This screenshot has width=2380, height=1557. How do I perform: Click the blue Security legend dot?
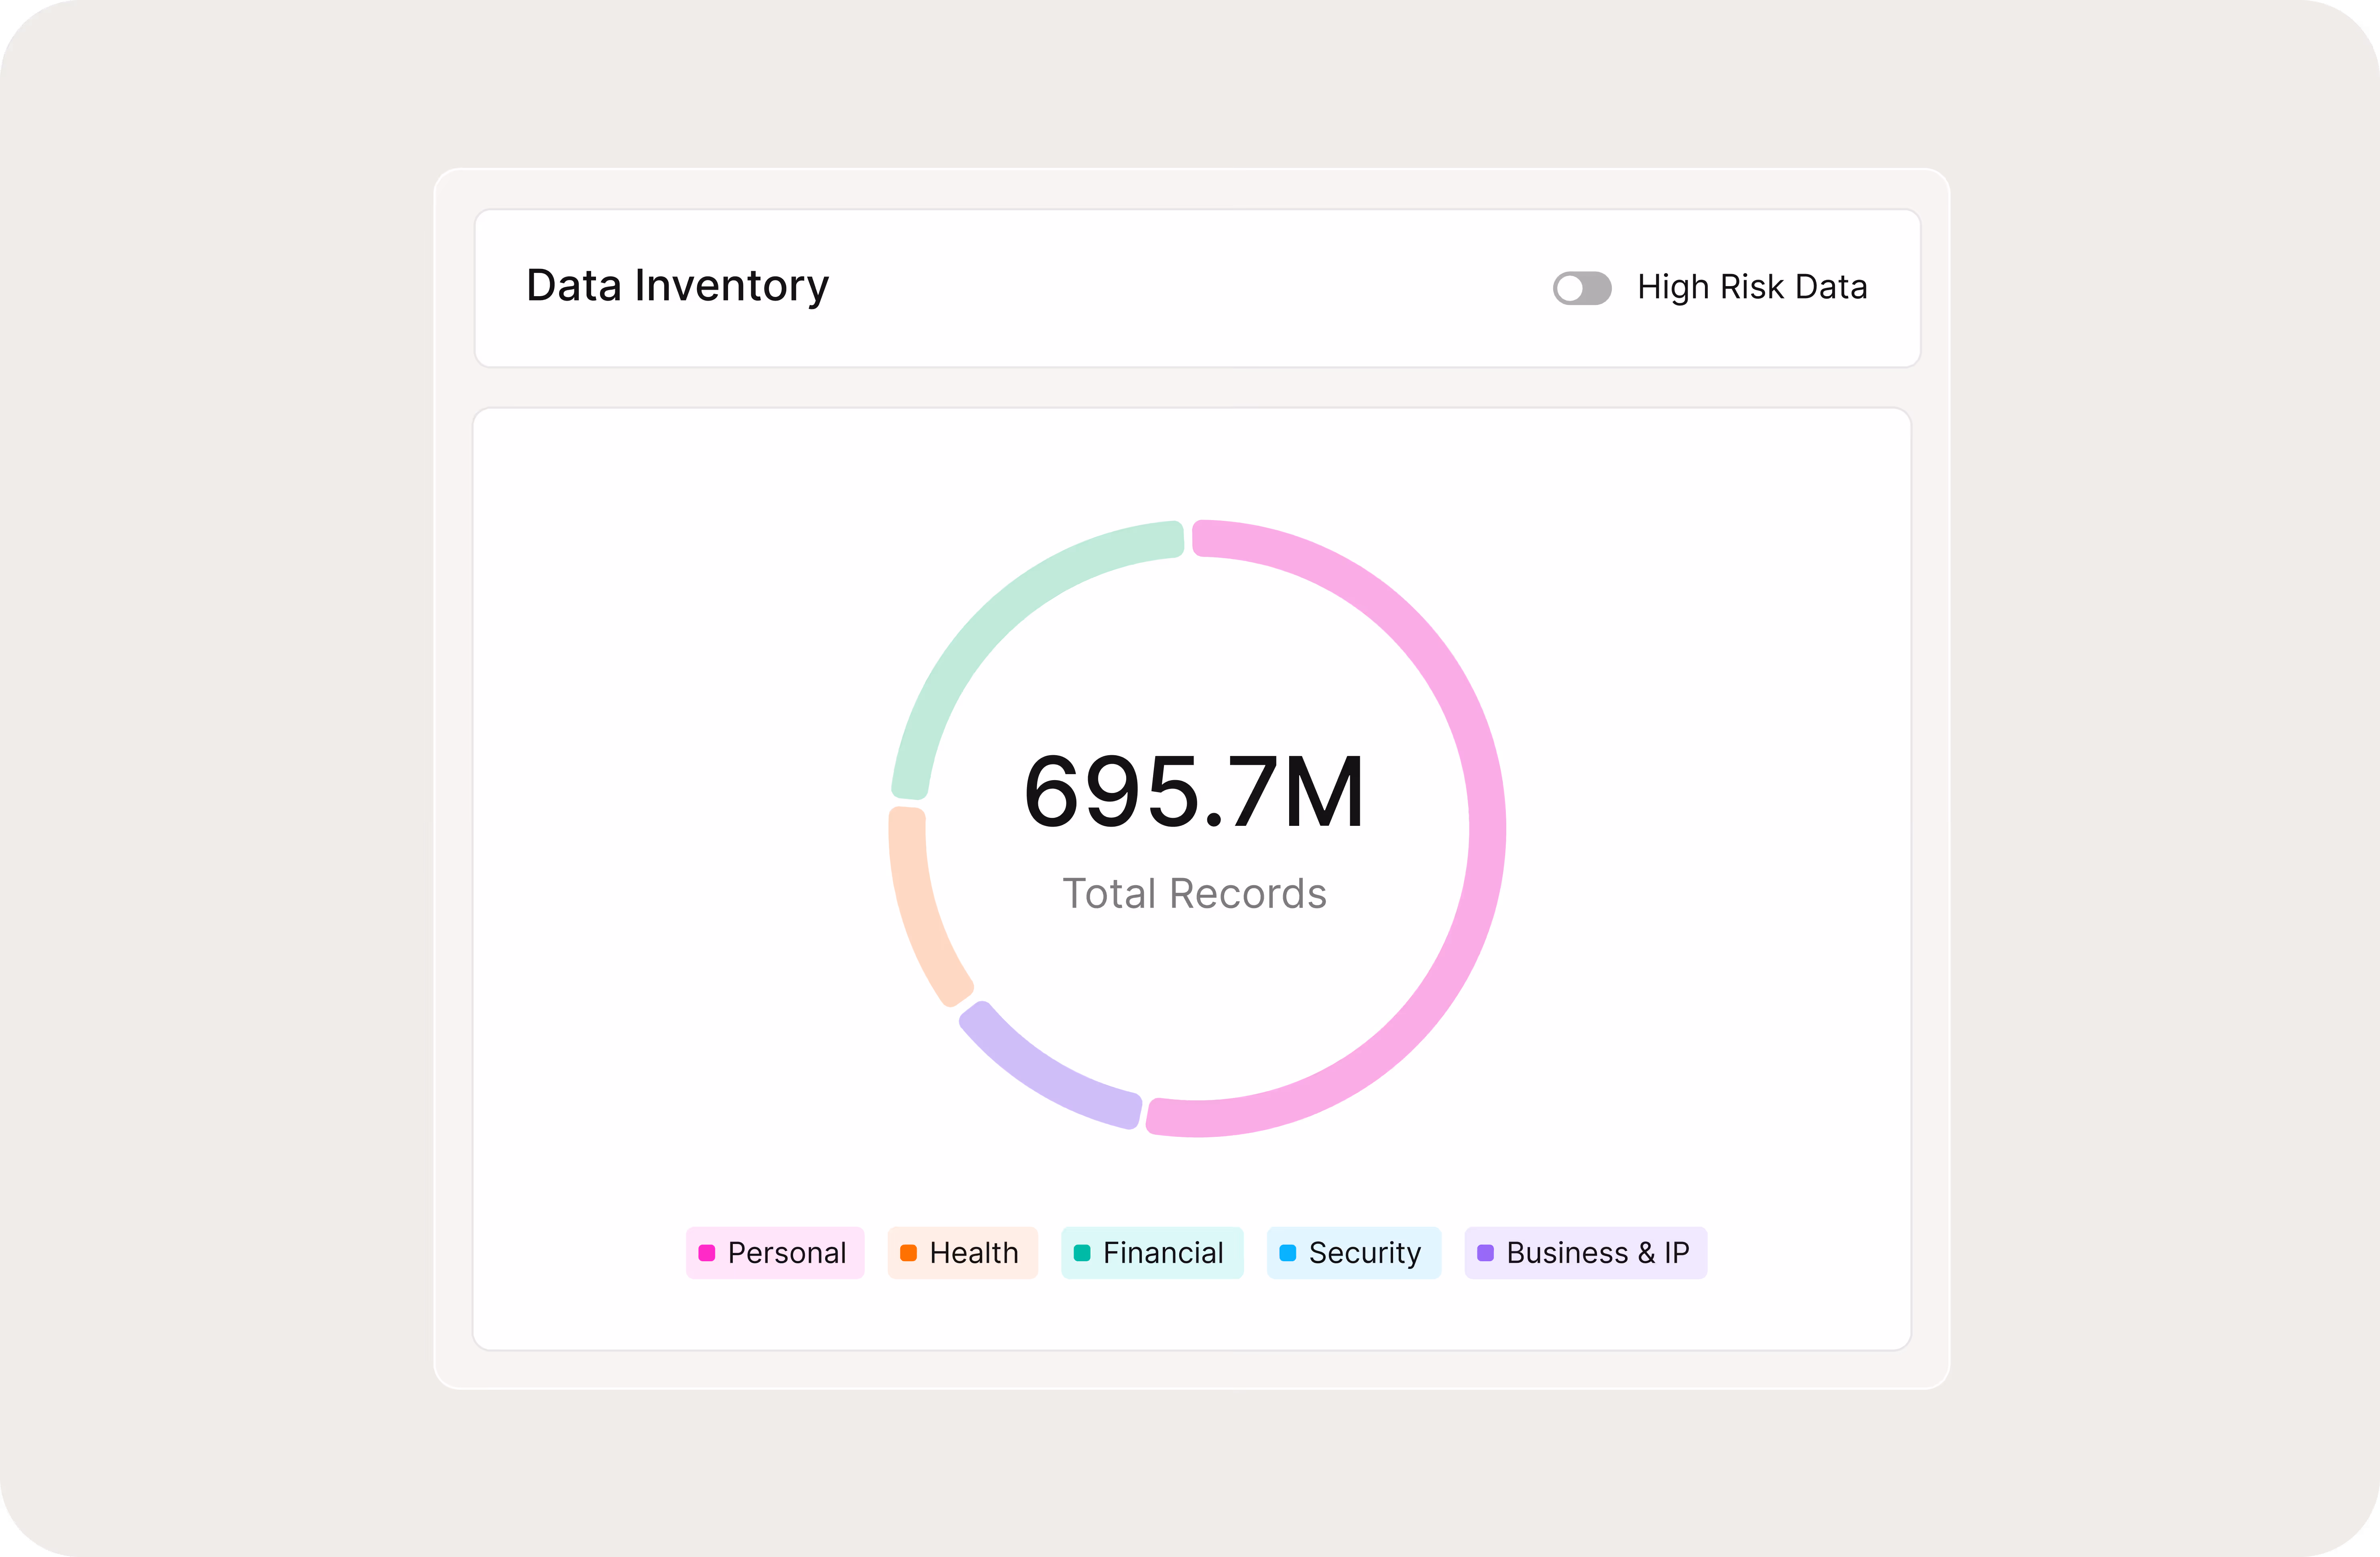pos(1288,1253)
